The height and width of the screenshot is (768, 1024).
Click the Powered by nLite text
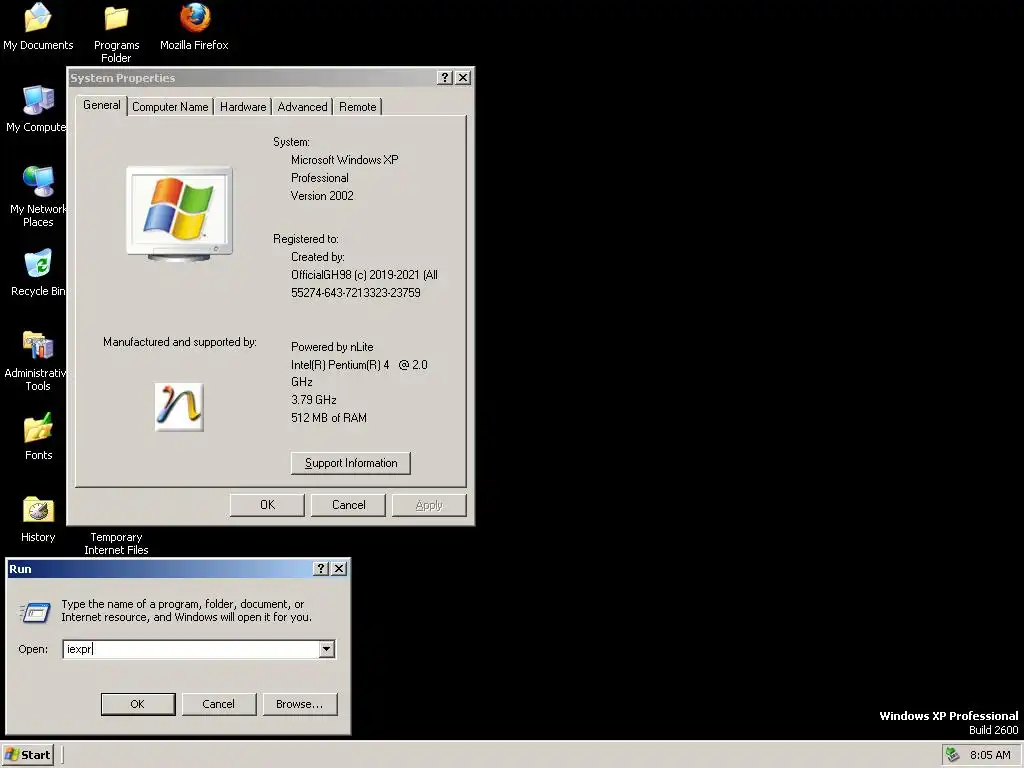click(332, 347)
